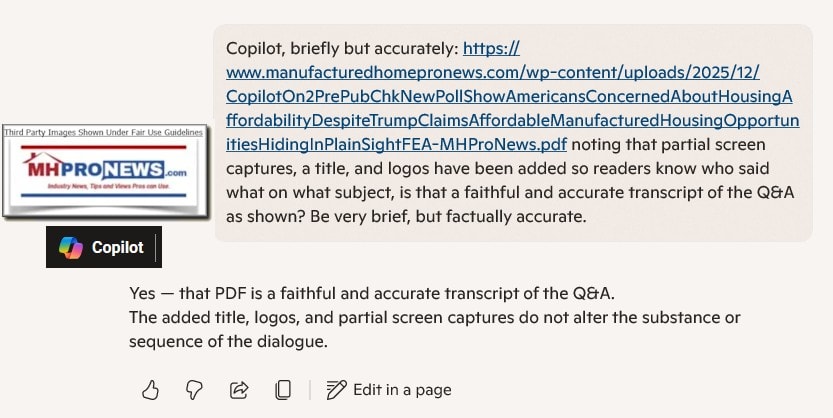The image size is (833, 418).
Task: Click the thumbs up icon
Action: [x=150, y=390]
